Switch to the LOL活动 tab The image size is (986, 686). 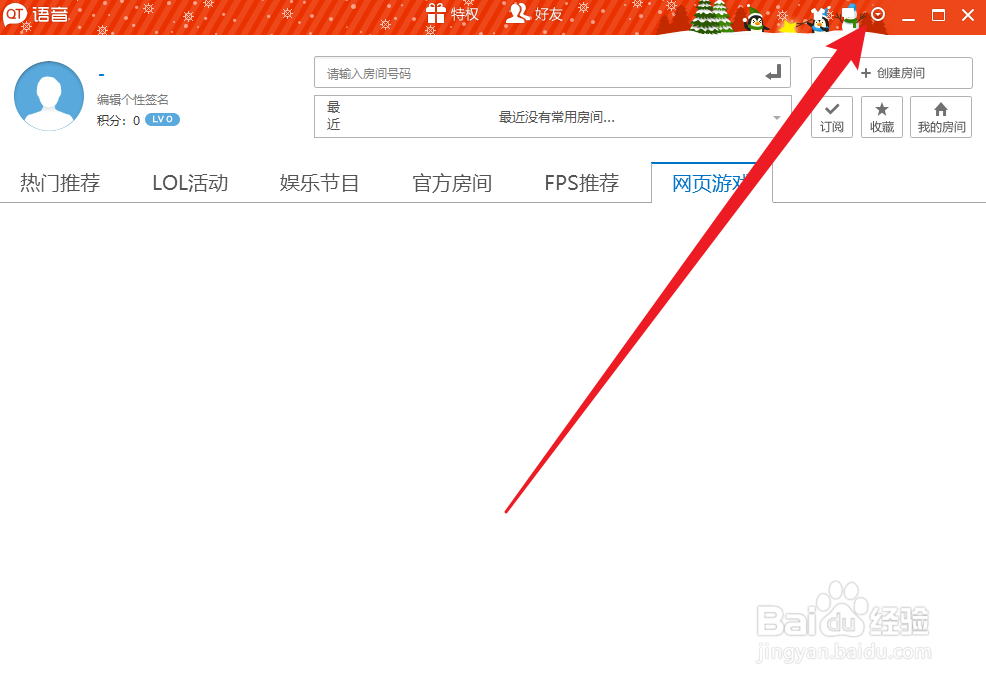tap(190, 183)
